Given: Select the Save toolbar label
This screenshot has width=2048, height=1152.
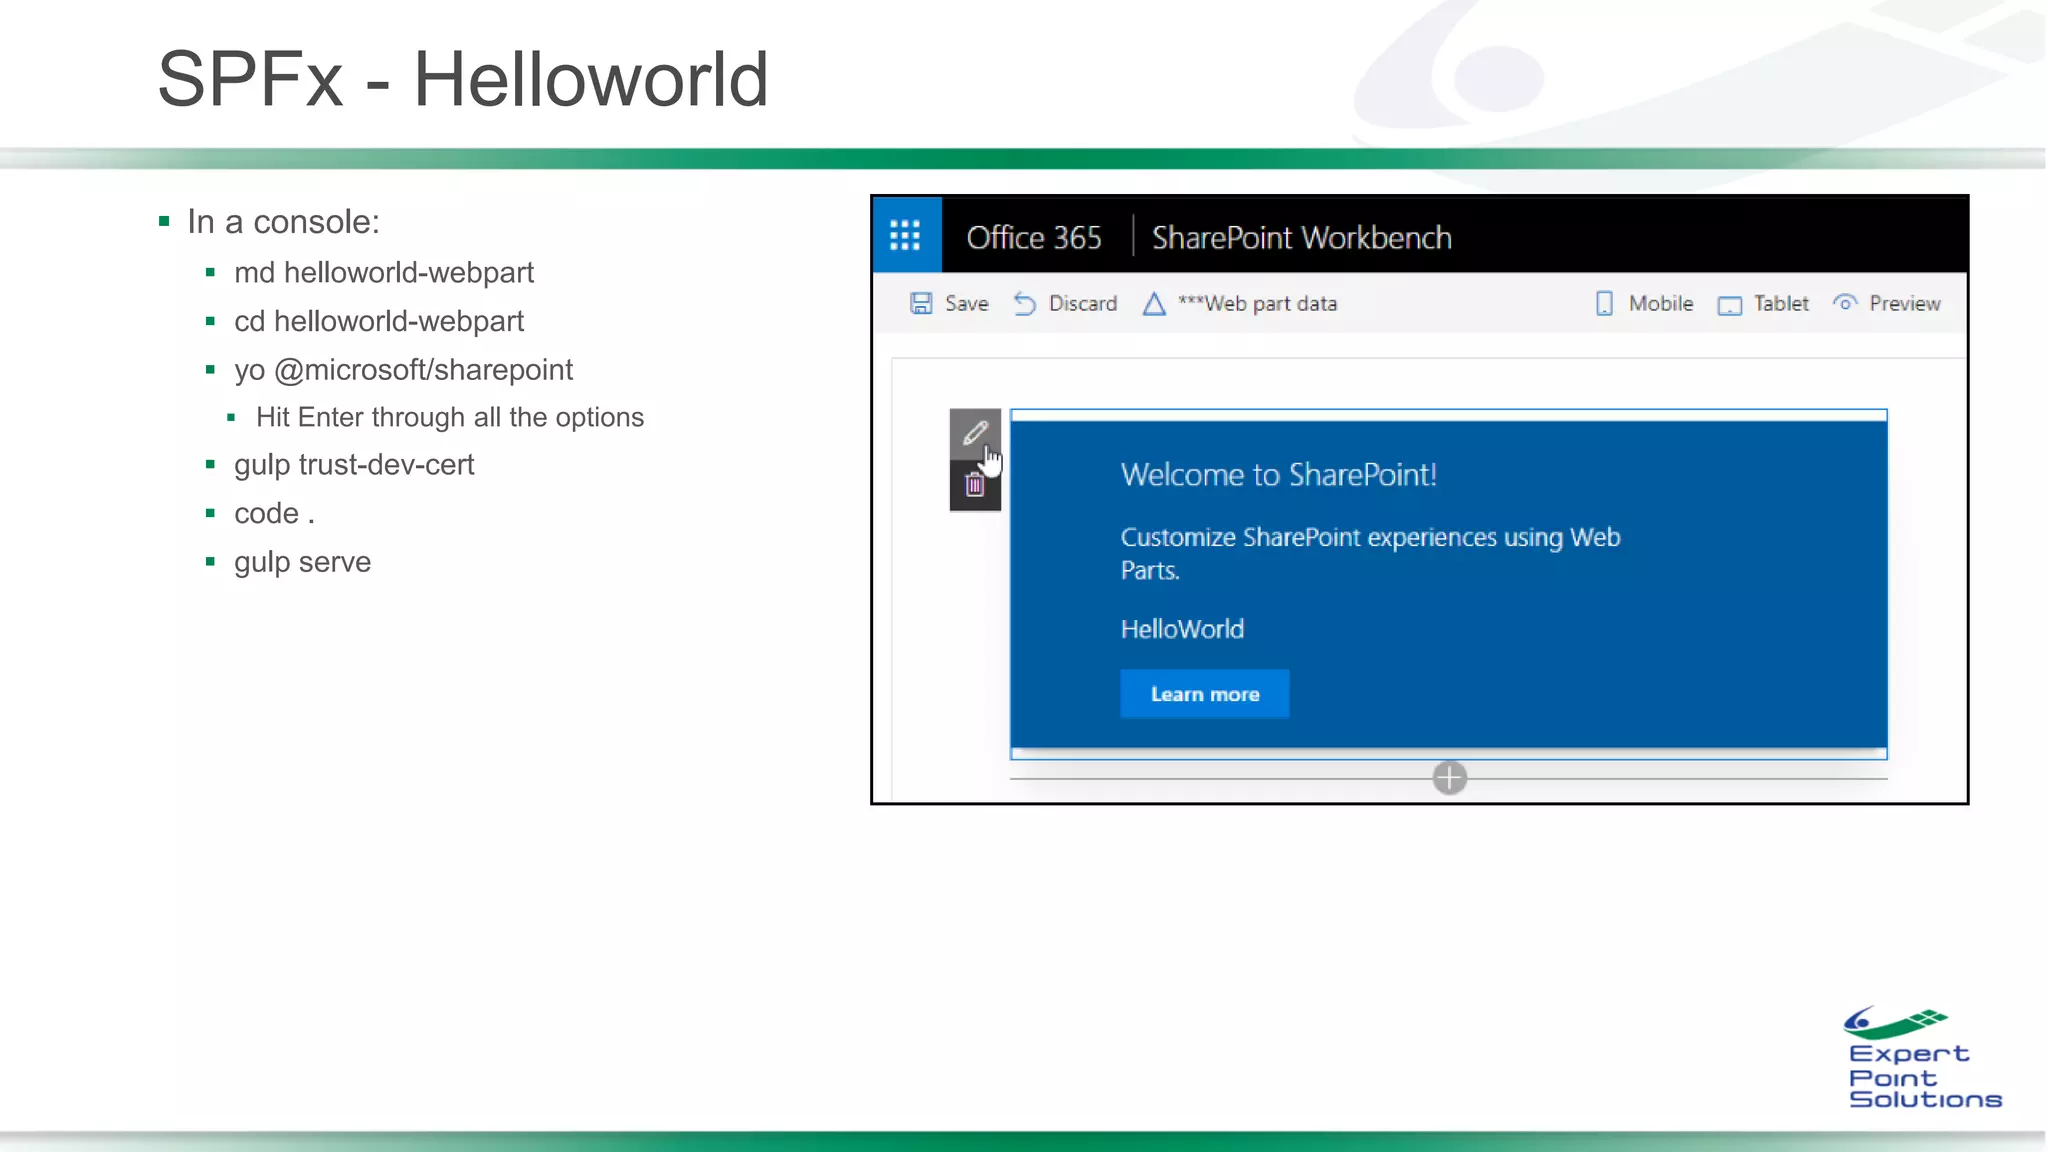Looking at the screenshot, I should click(x=967, y=304).
